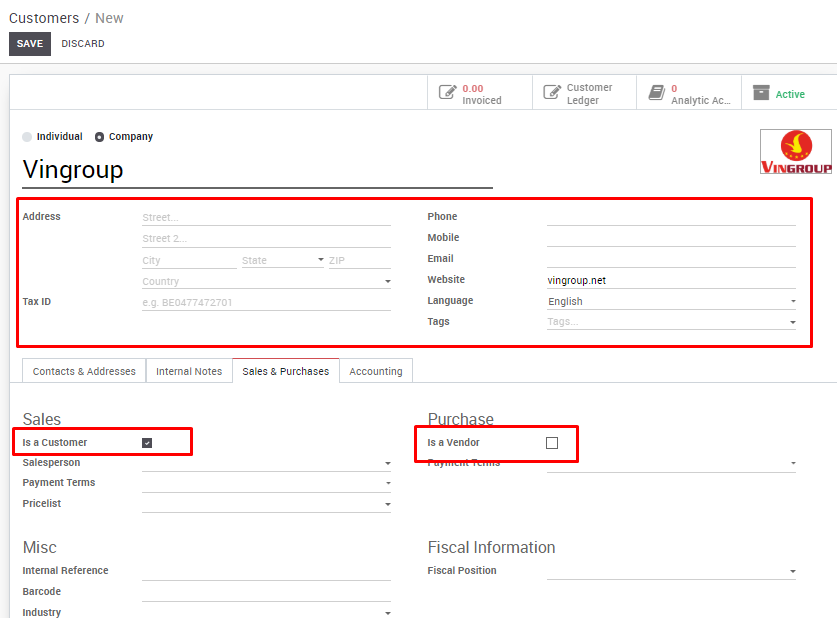837x618 pixels.
Task: Click the Internal Reference field
Action: coord(266,571)
